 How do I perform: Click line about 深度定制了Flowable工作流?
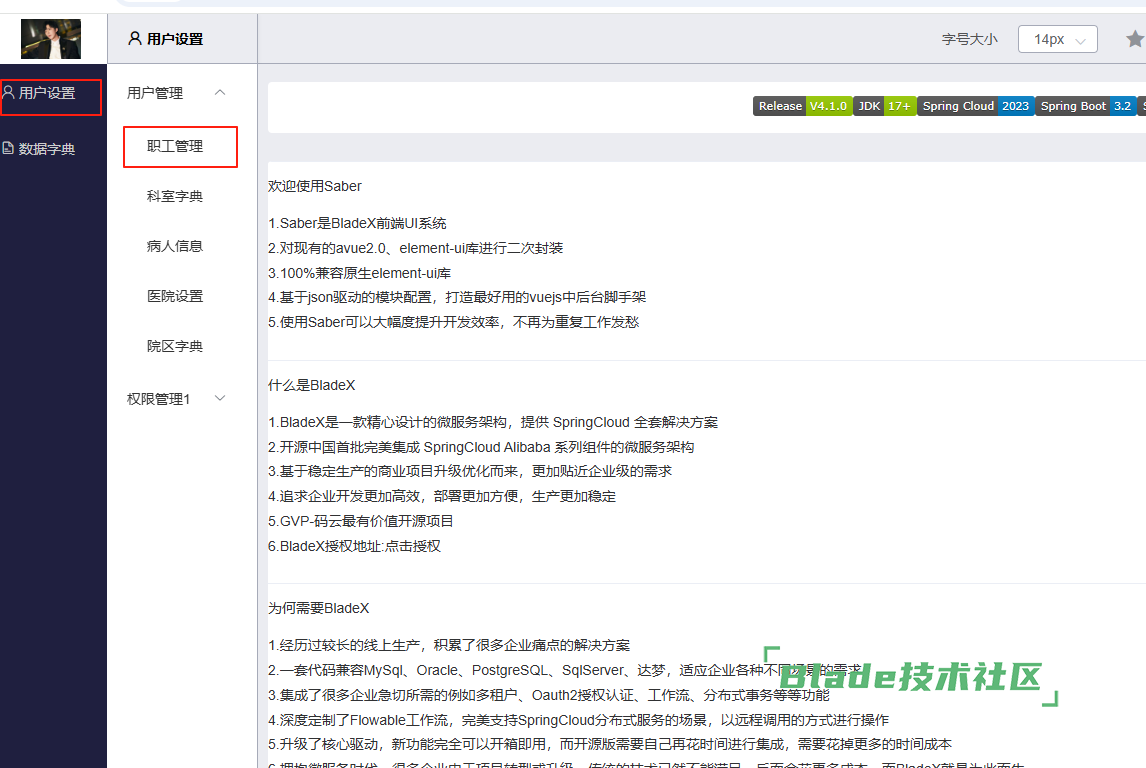[579, 720]
